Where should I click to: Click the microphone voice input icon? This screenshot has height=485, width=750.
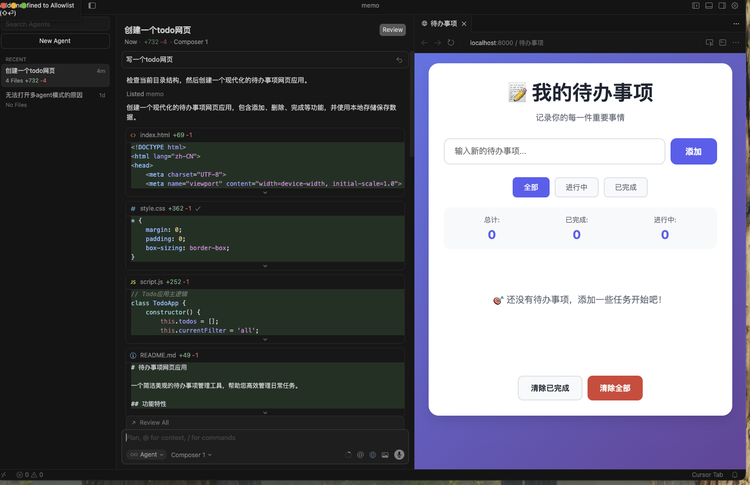(400, 454)
